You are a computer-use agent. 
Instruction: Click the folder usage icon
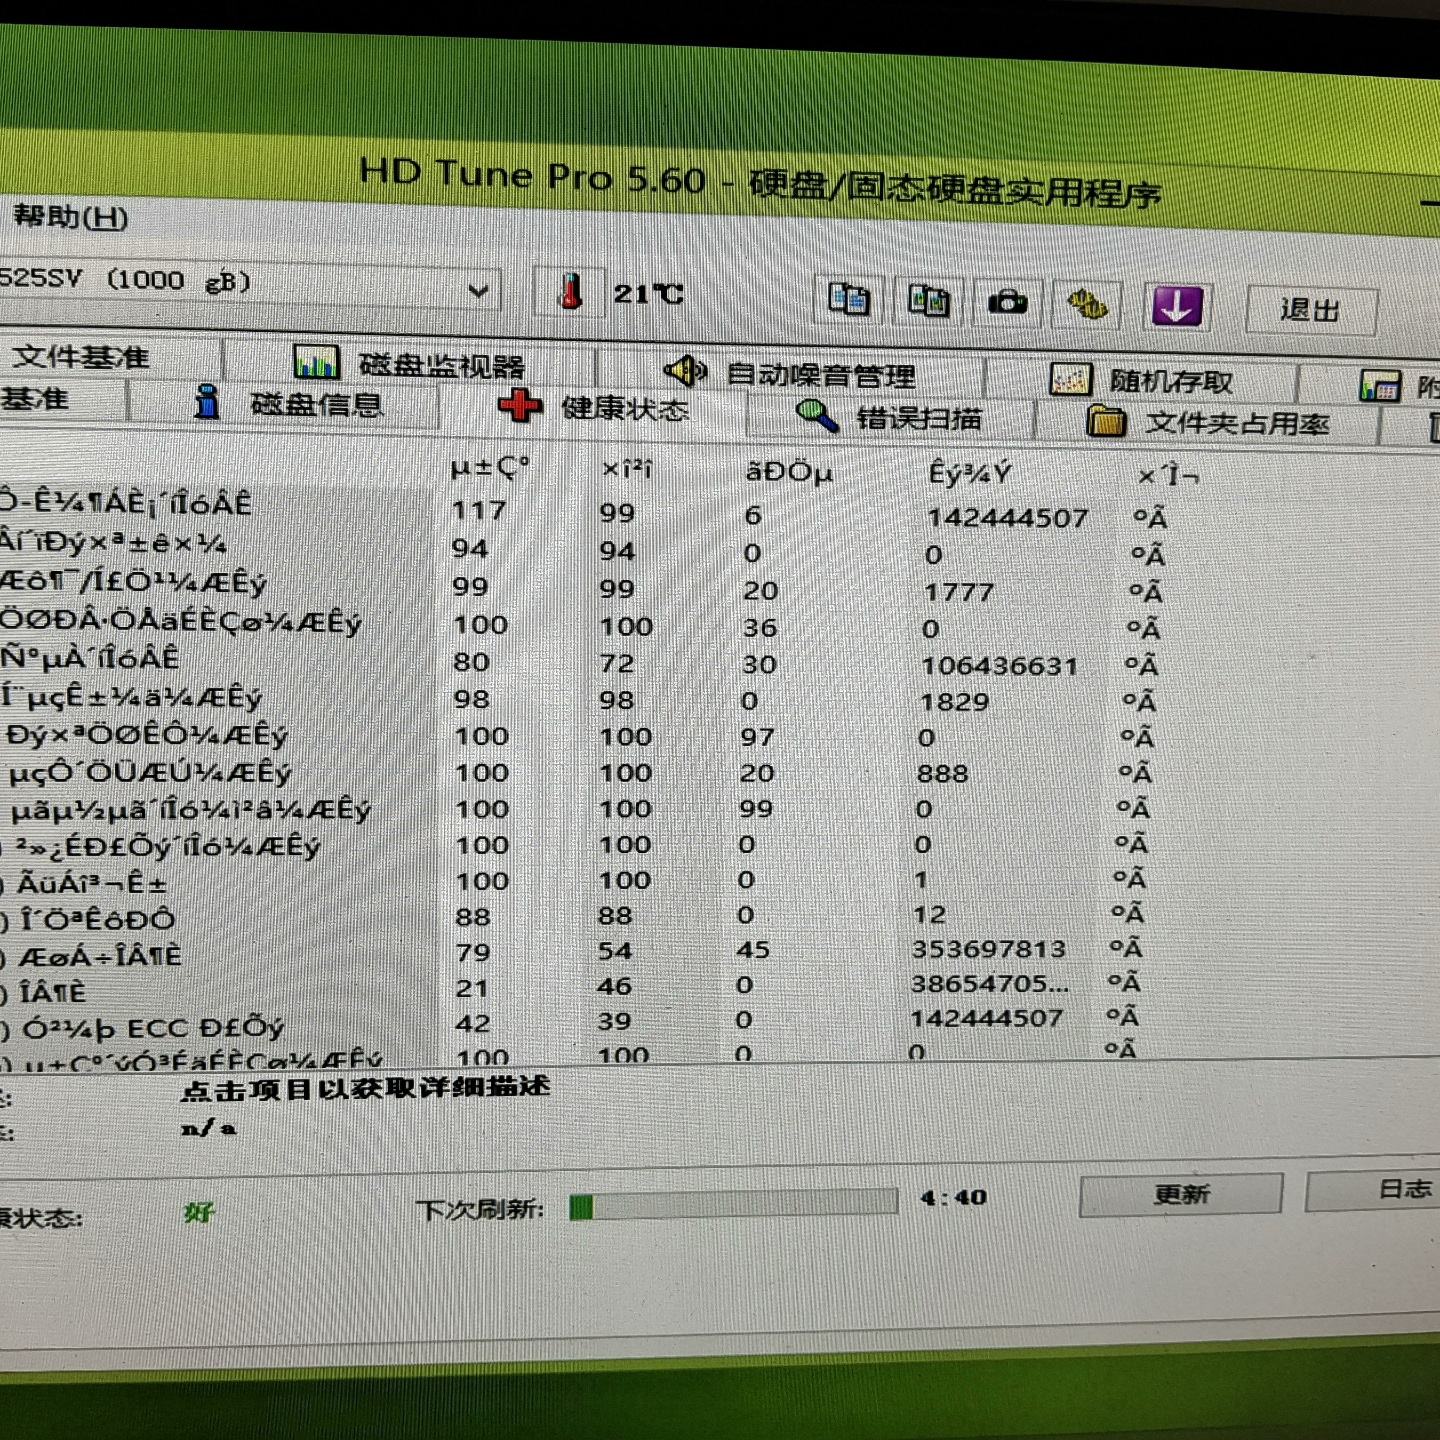click(1106, 421)
